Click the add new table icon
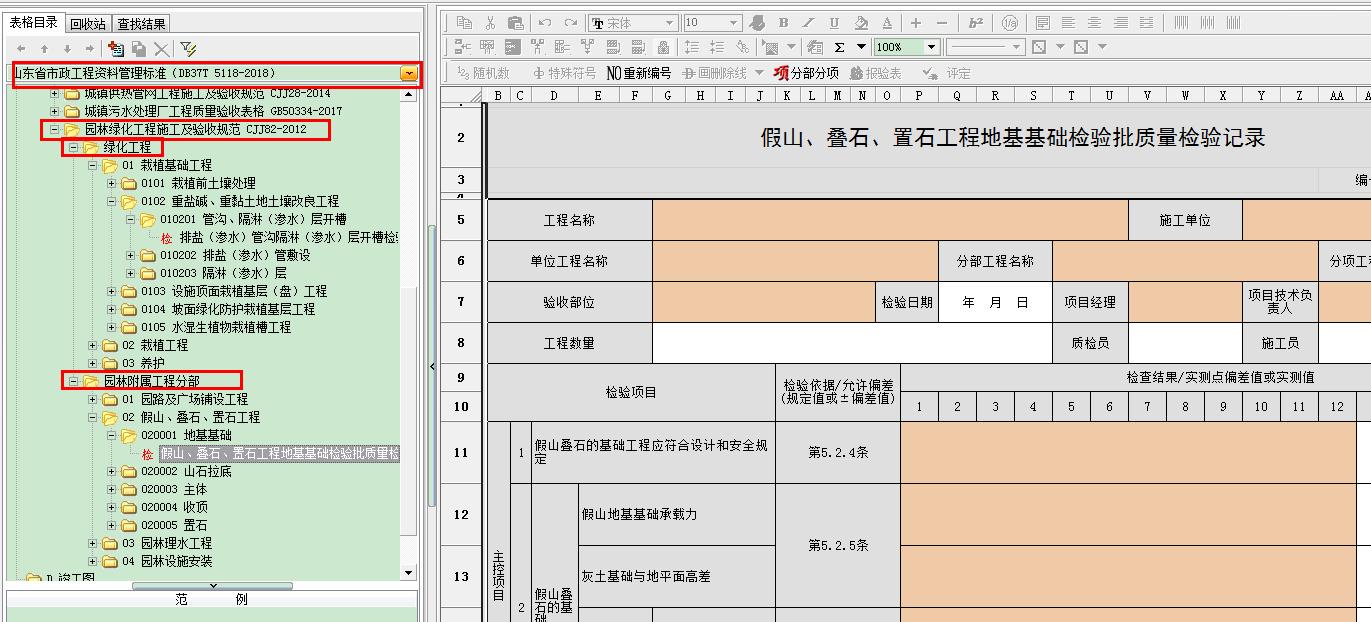The image size is (1371, 622). [116, 48]
